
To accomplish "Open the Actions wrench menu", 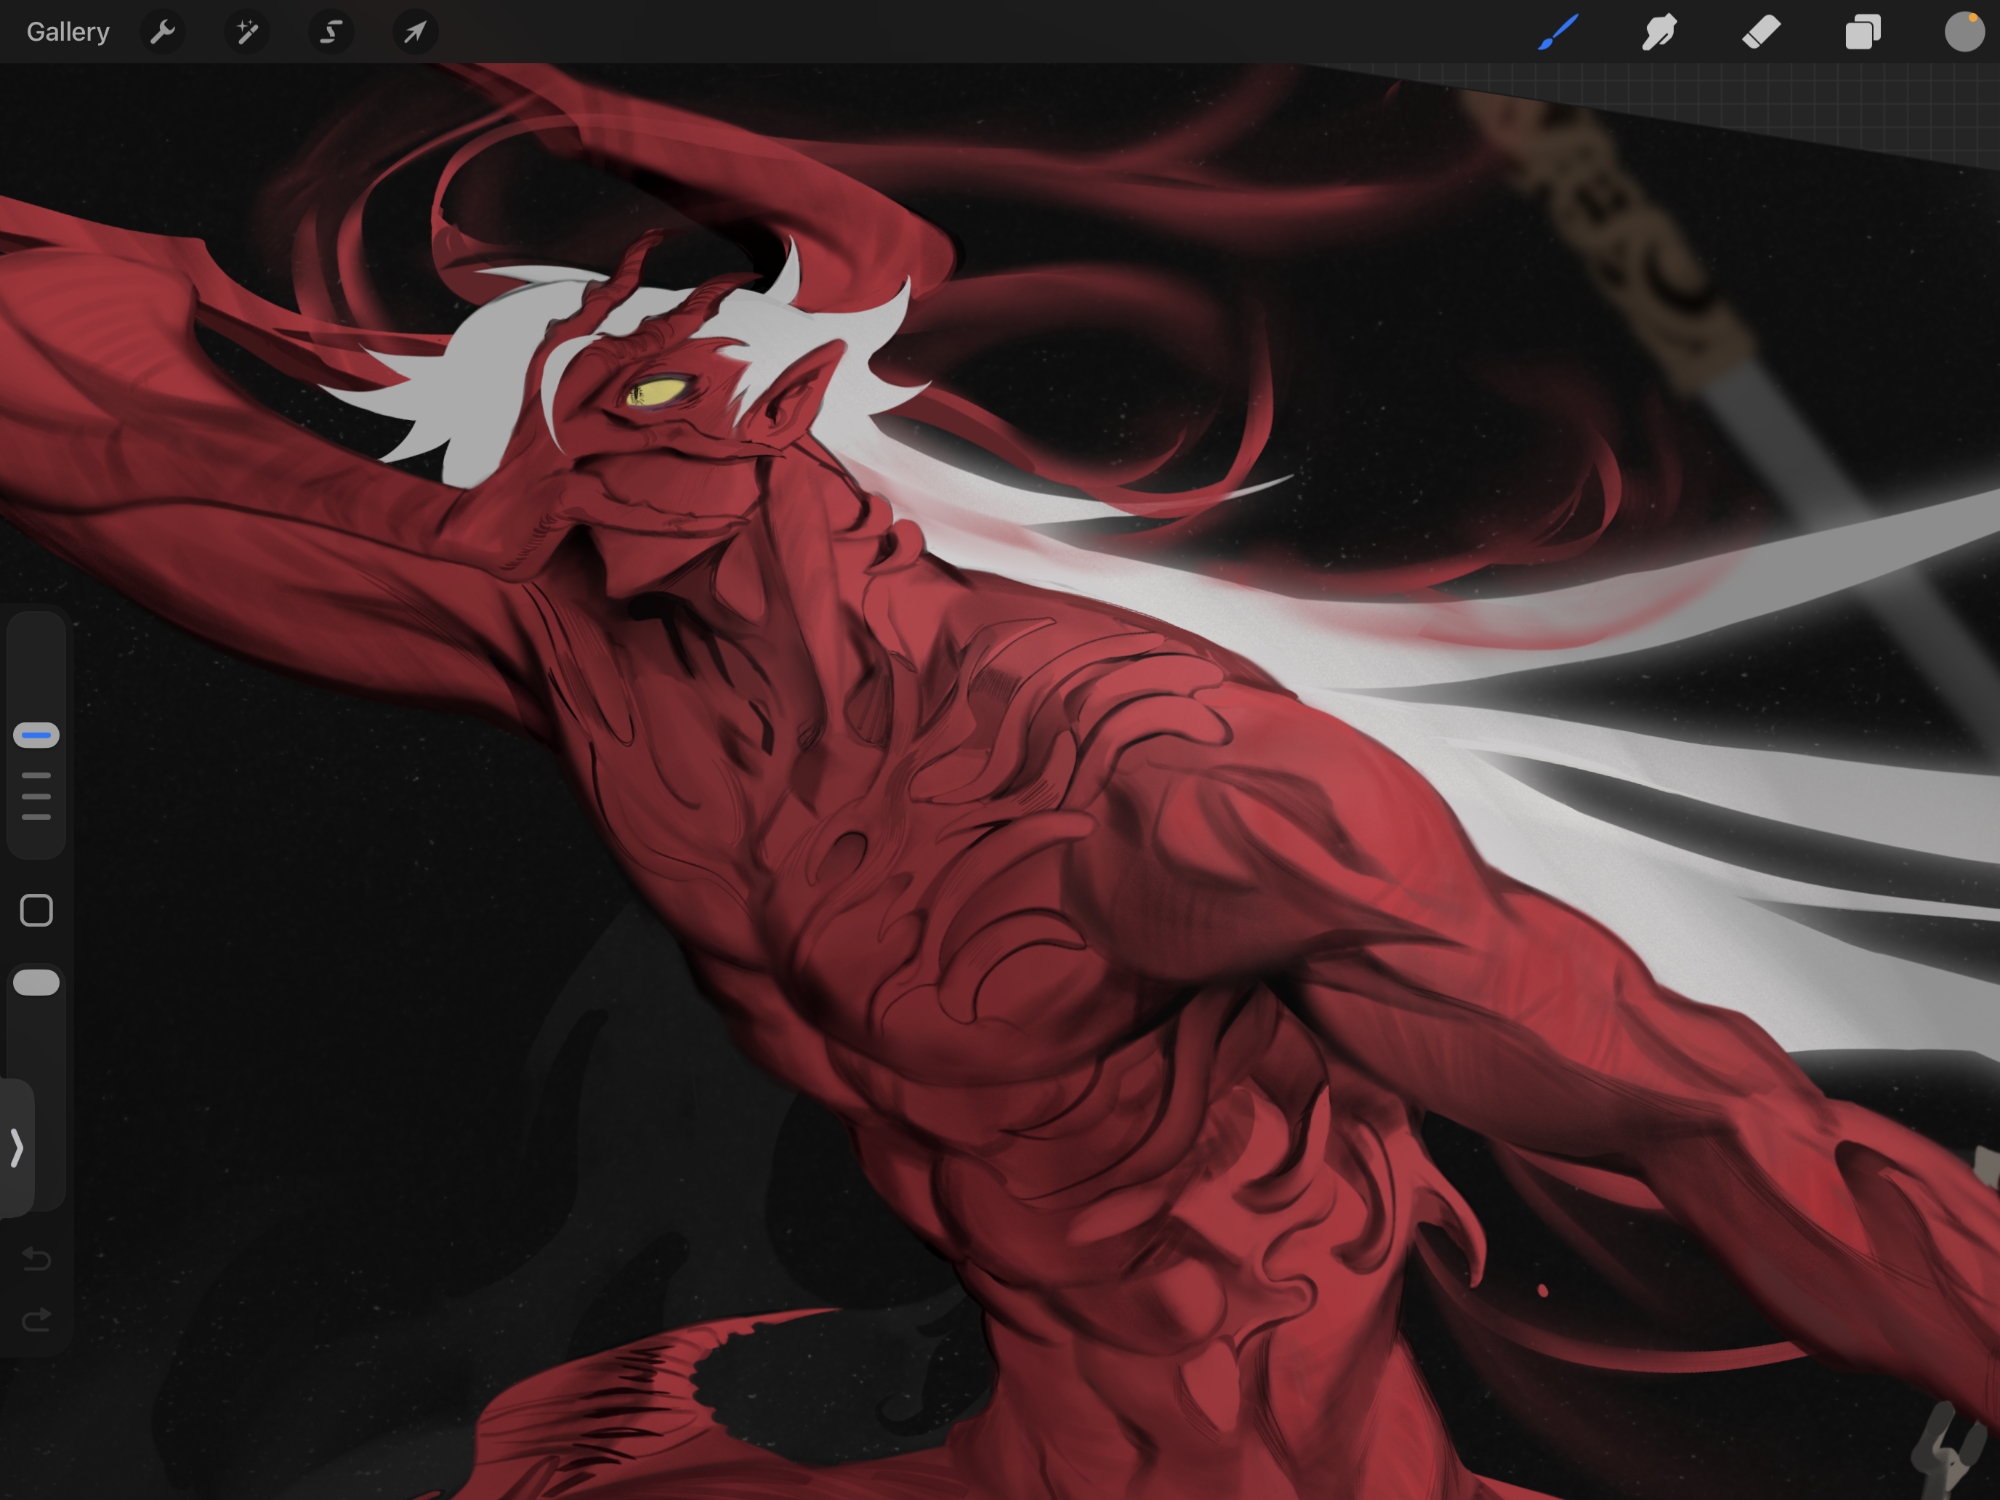I will point(162,32).
